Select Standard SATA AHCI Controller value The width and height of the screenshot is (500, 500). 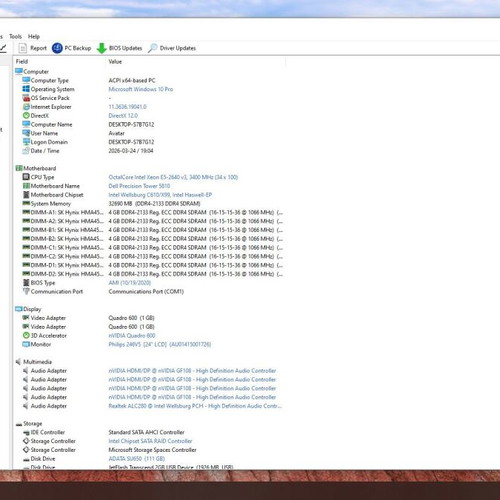pos(146,432)
